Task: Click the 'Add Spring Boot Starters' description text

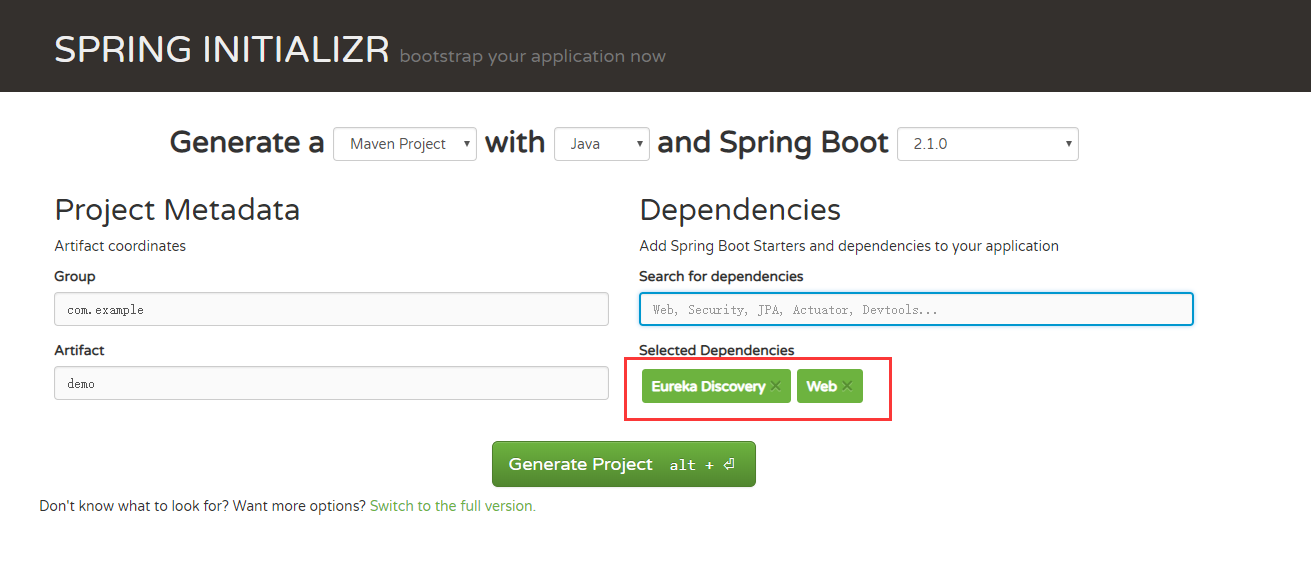Action: click(849, 246)
